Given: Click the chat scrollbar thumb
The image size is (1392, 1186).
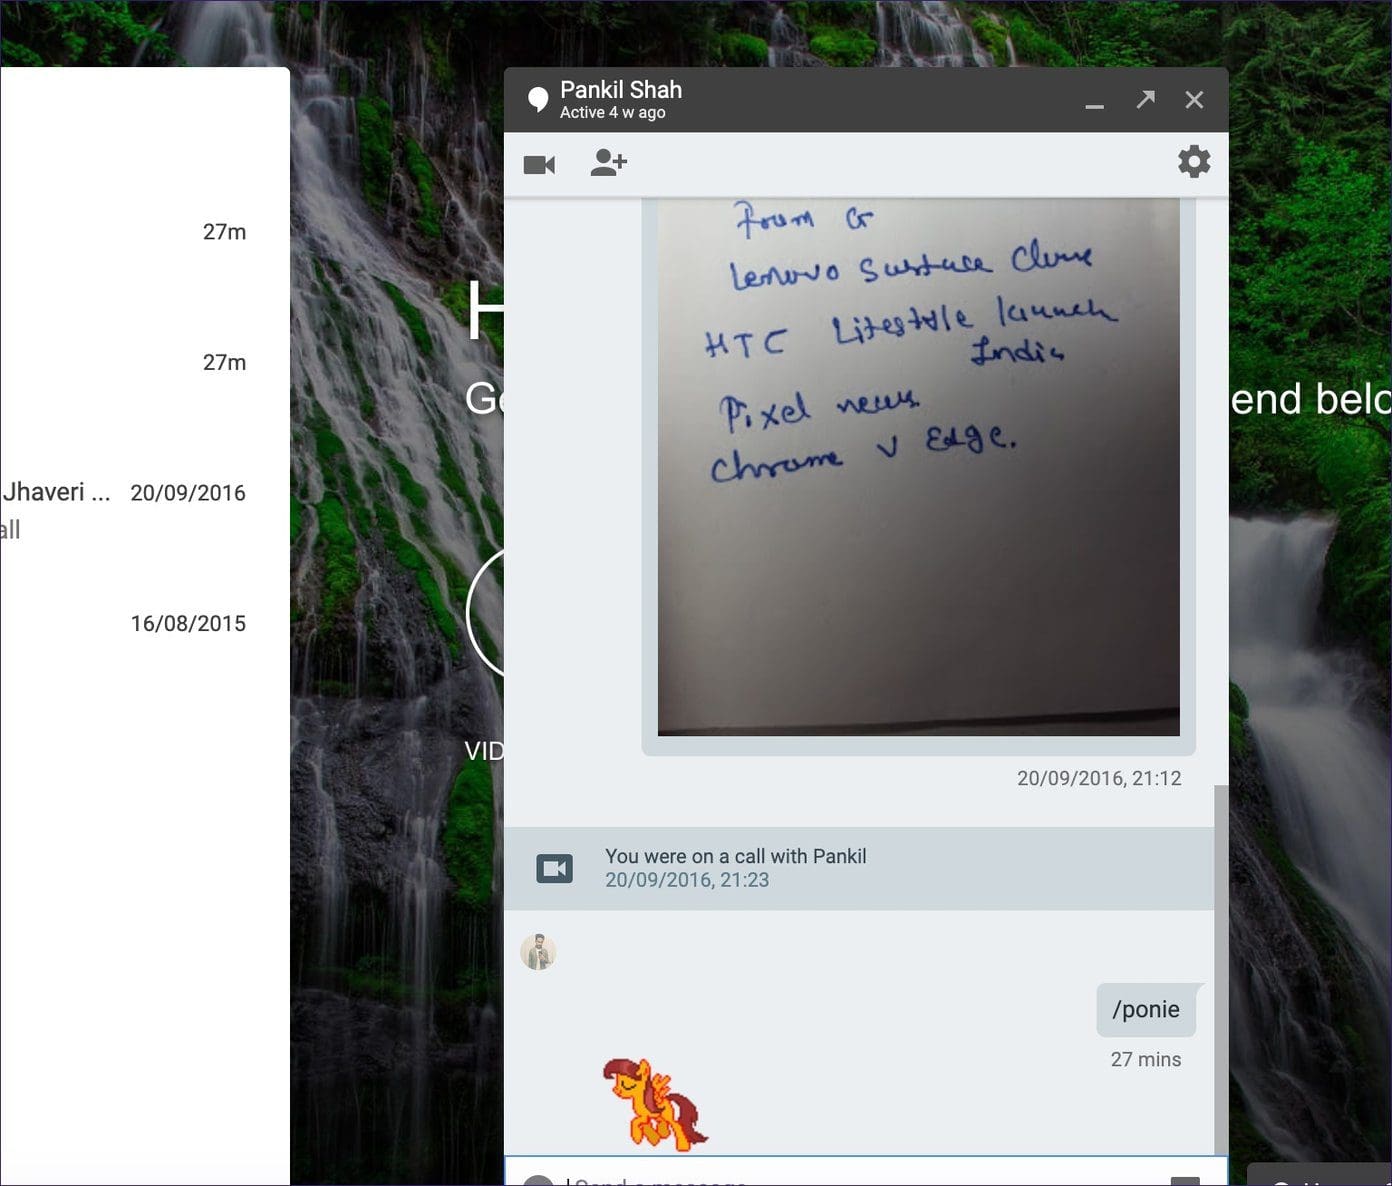Looking at the screenshot, I should [1221, 970].
